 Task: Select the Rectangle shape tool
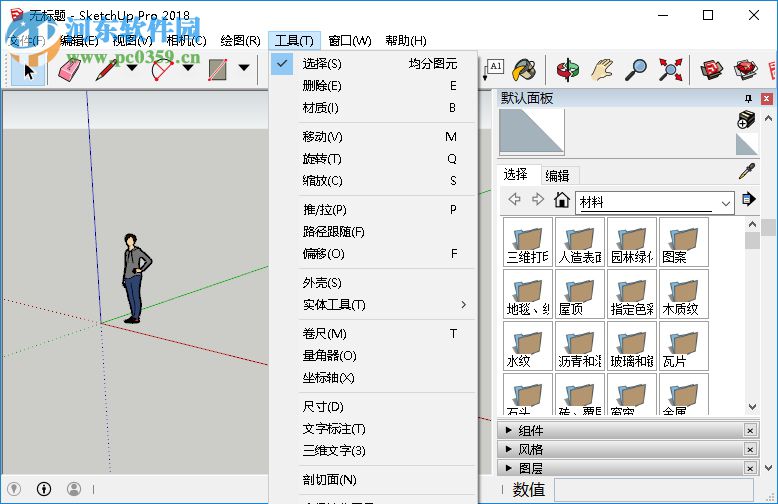[x=218, y=70]
